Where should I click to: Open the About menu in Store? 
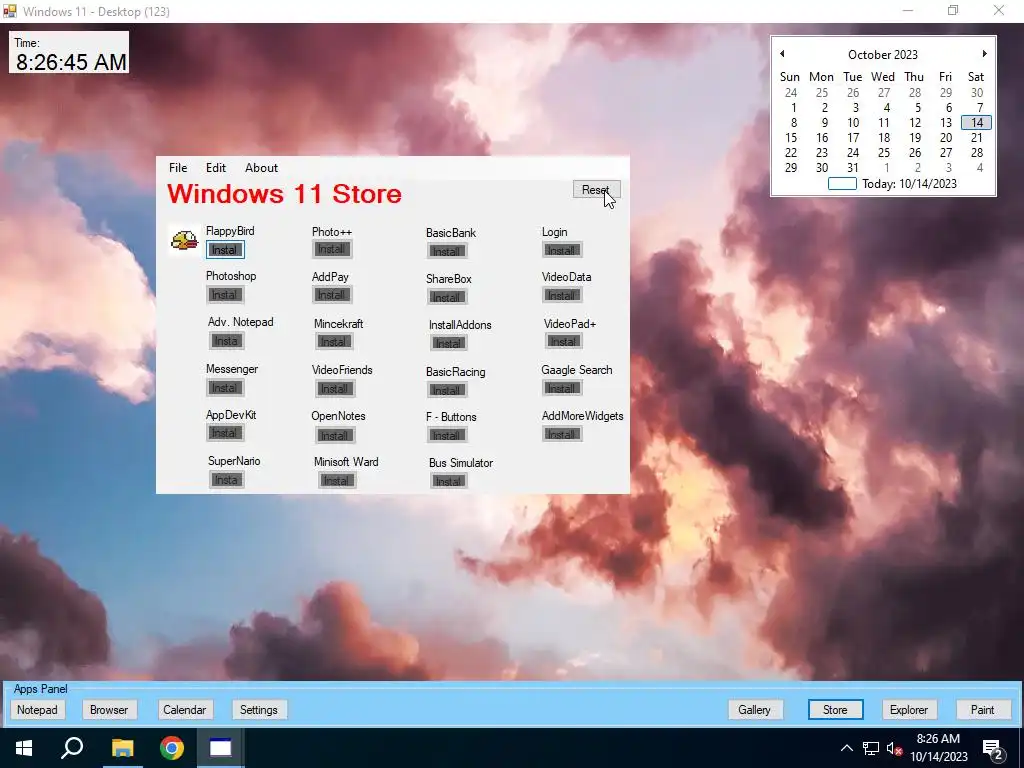pyautogui.click(x=261, y=168)
